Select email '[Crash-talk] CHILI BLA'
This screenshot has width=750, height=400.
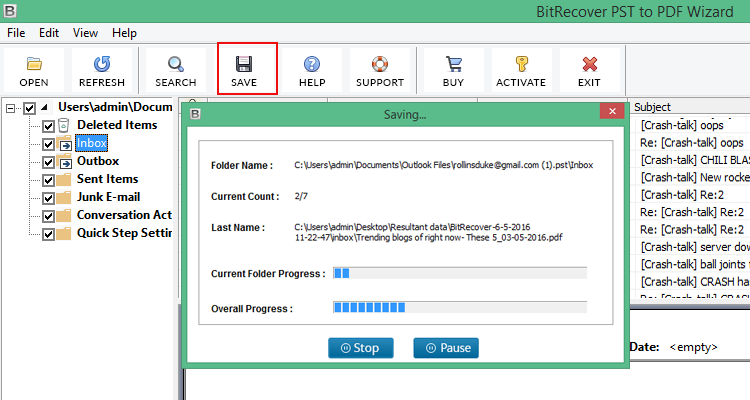(693, 160)
